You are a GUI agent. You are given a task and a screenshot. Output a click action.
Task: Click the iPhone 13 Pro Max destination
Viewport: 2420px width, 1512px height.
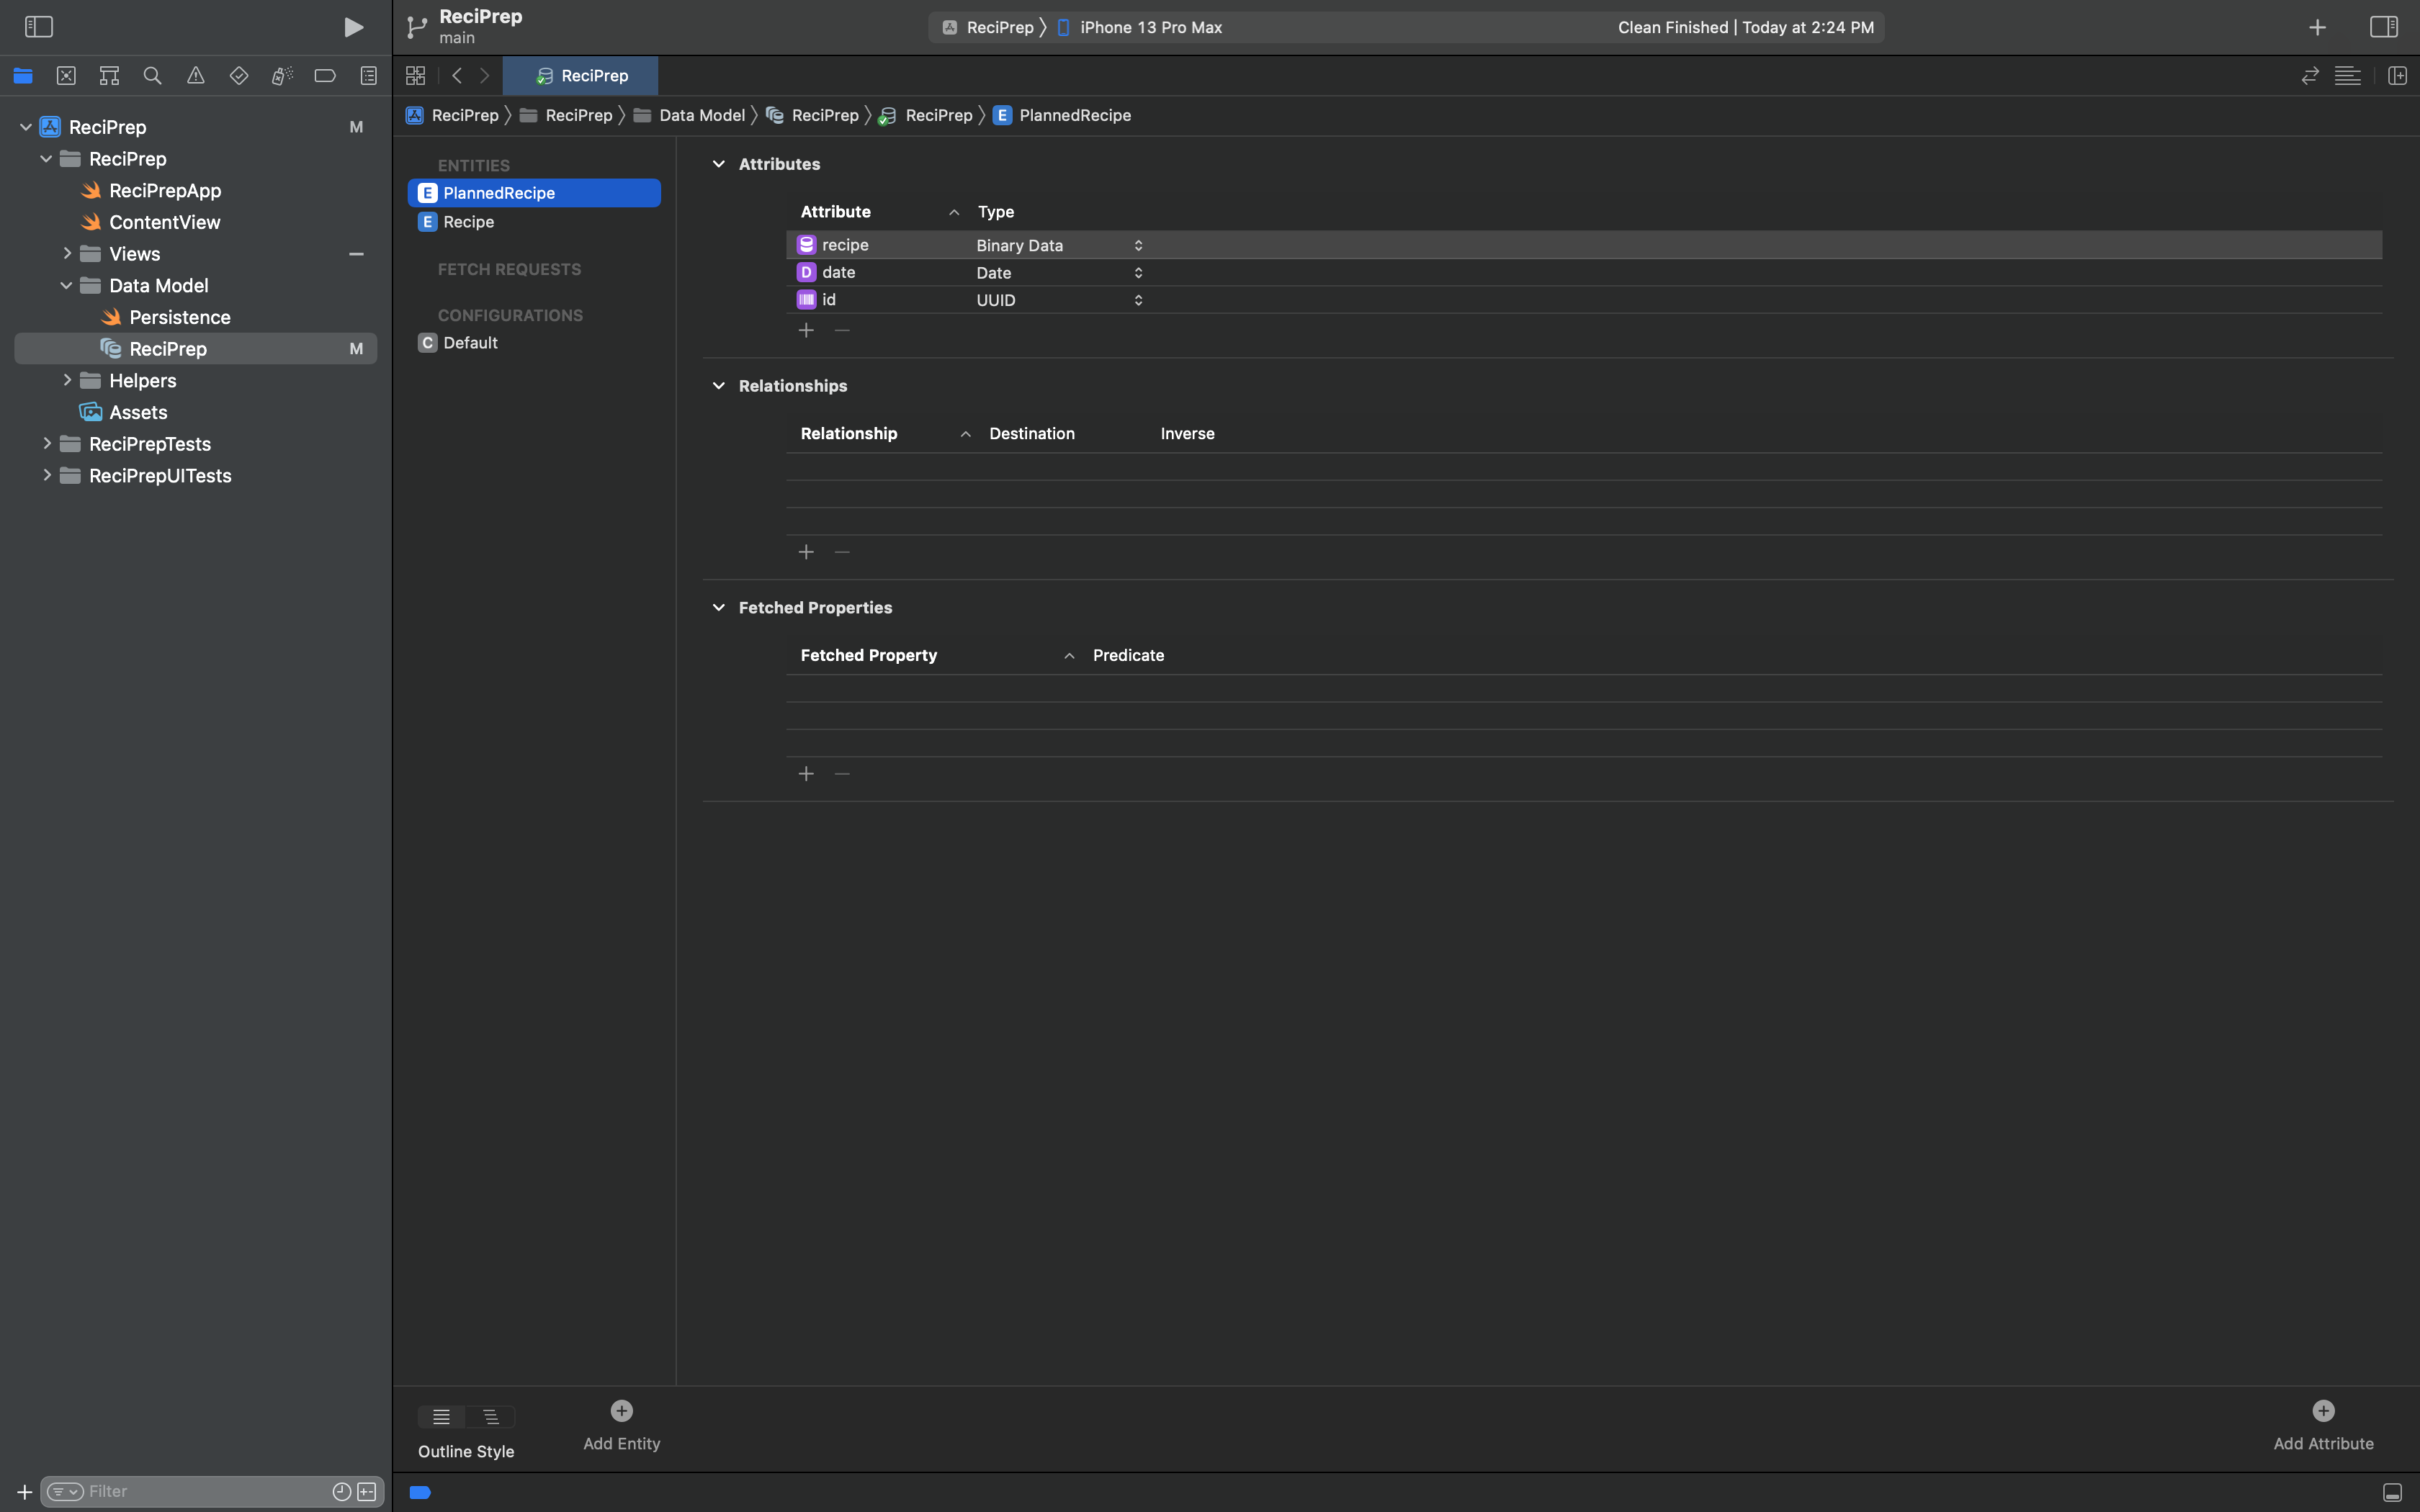coord(1150,27)
